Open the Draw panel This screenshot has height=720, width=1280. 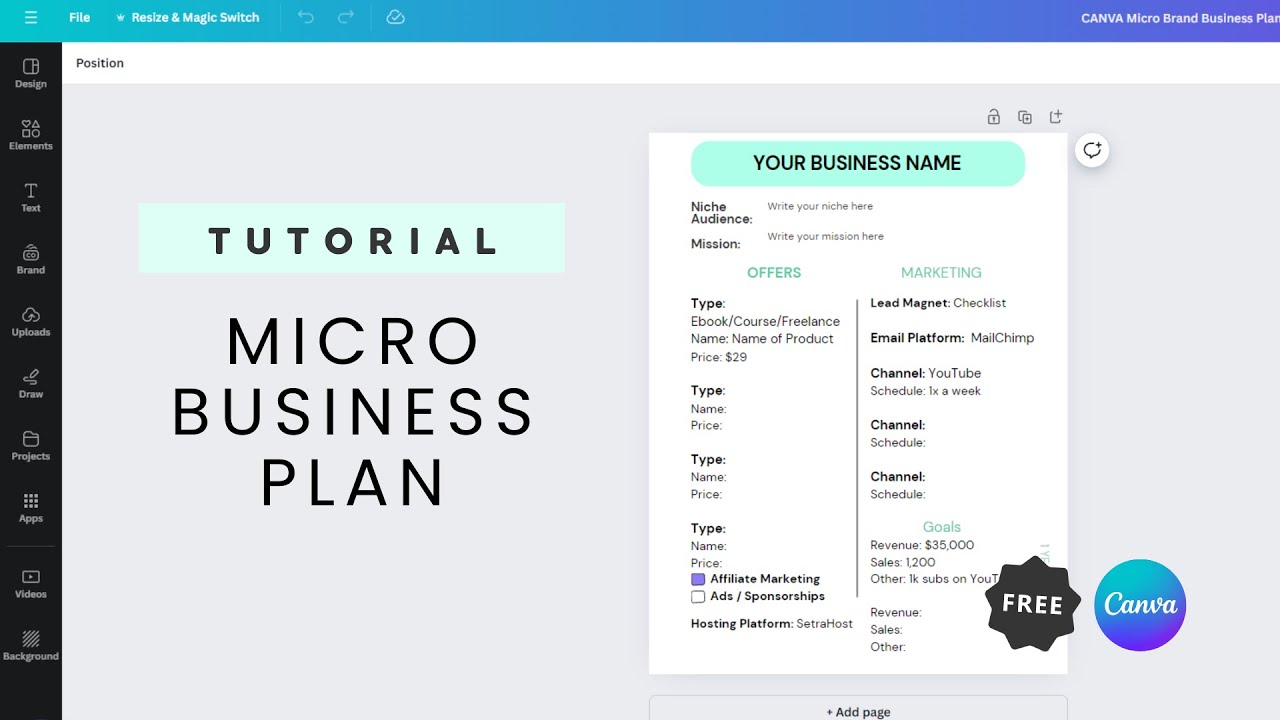pos(31,384)
